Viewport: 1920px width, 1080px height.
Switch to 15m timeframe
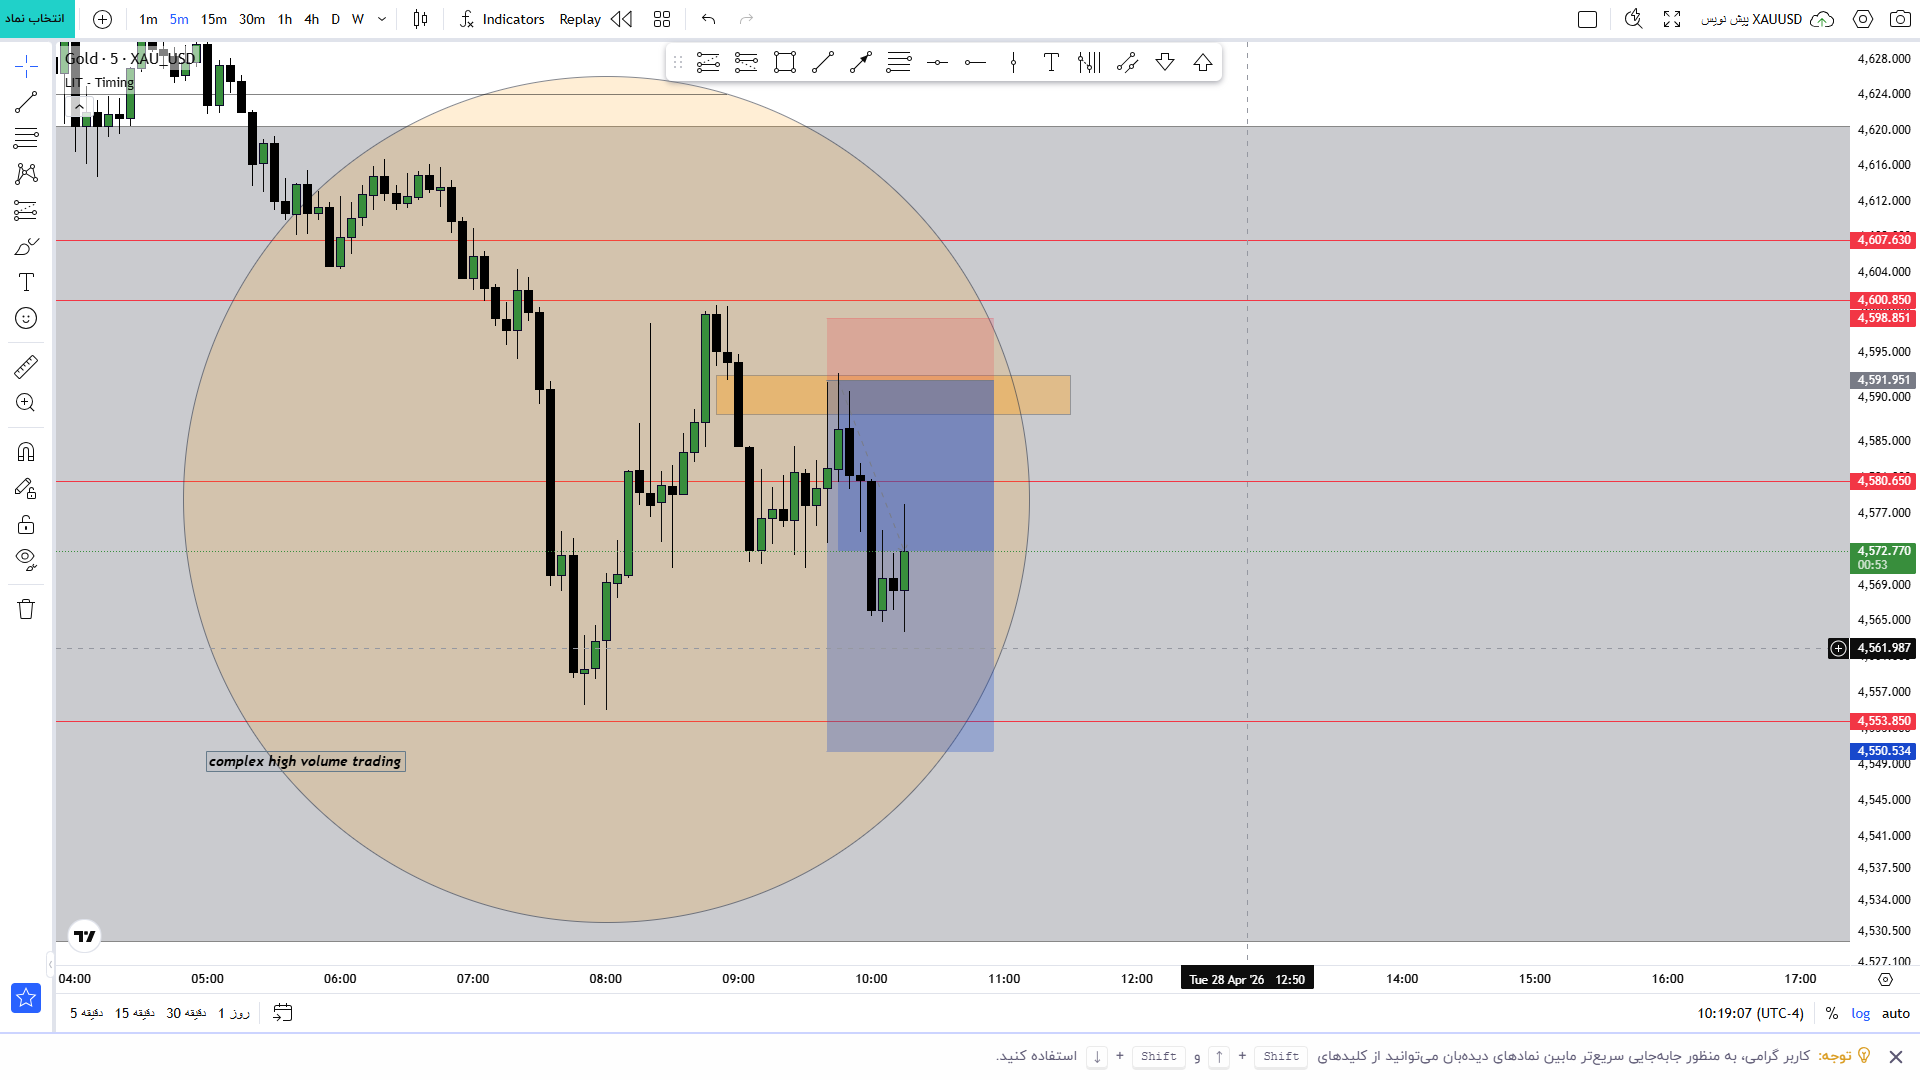[213, 19]
